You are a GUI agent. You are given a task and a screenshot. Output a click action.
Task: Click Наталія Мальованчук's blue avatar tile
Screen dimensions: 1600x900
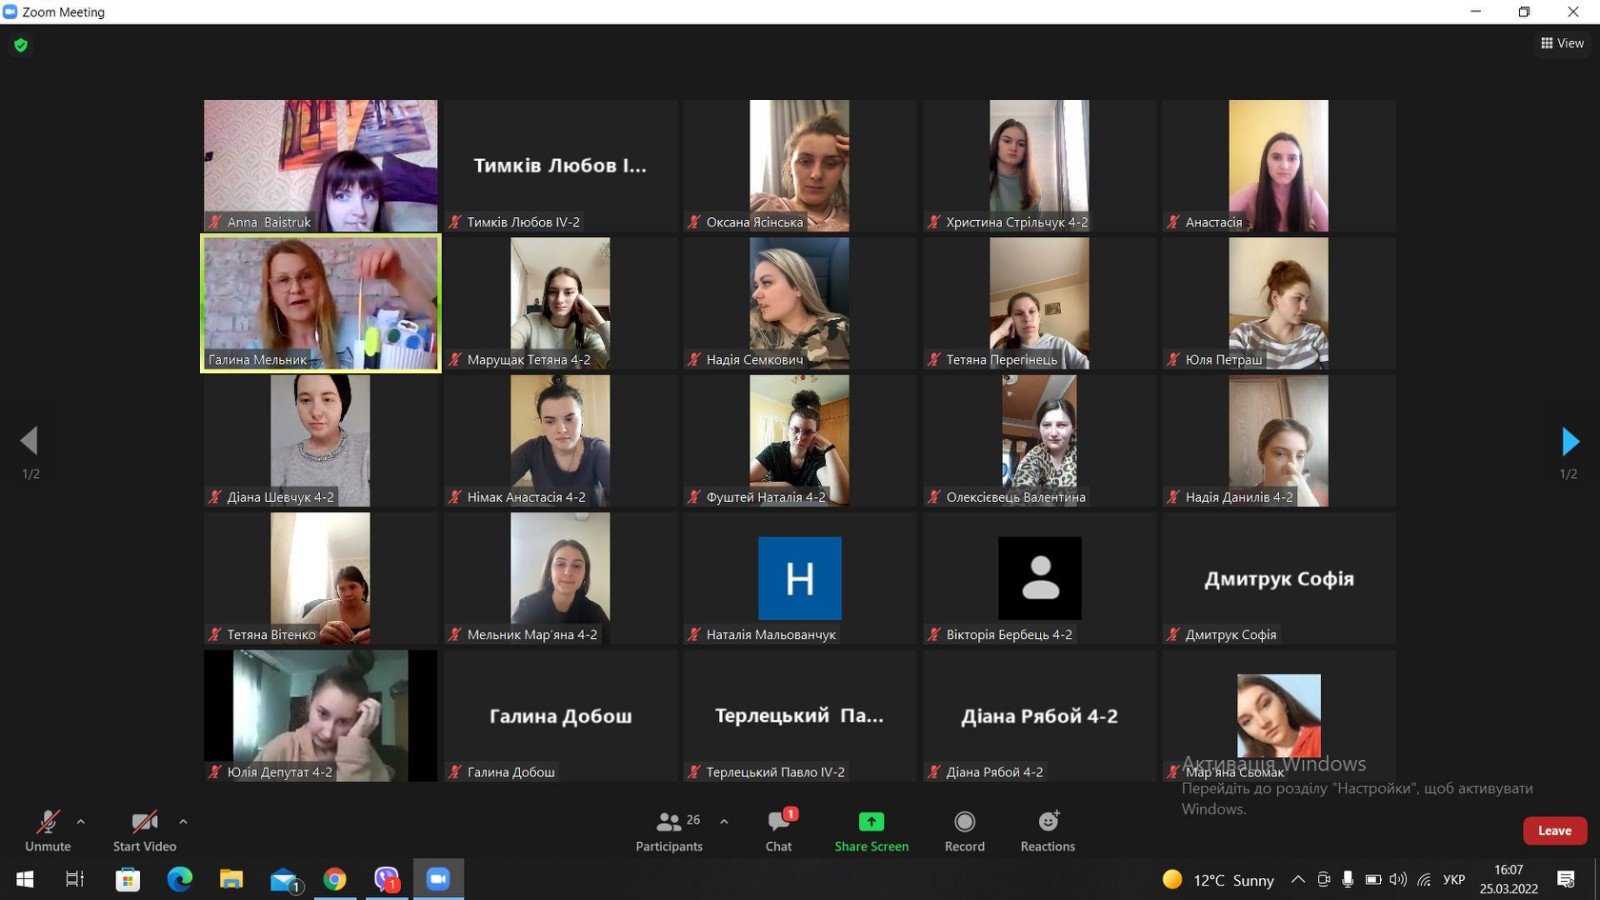(x=799, y=578)
